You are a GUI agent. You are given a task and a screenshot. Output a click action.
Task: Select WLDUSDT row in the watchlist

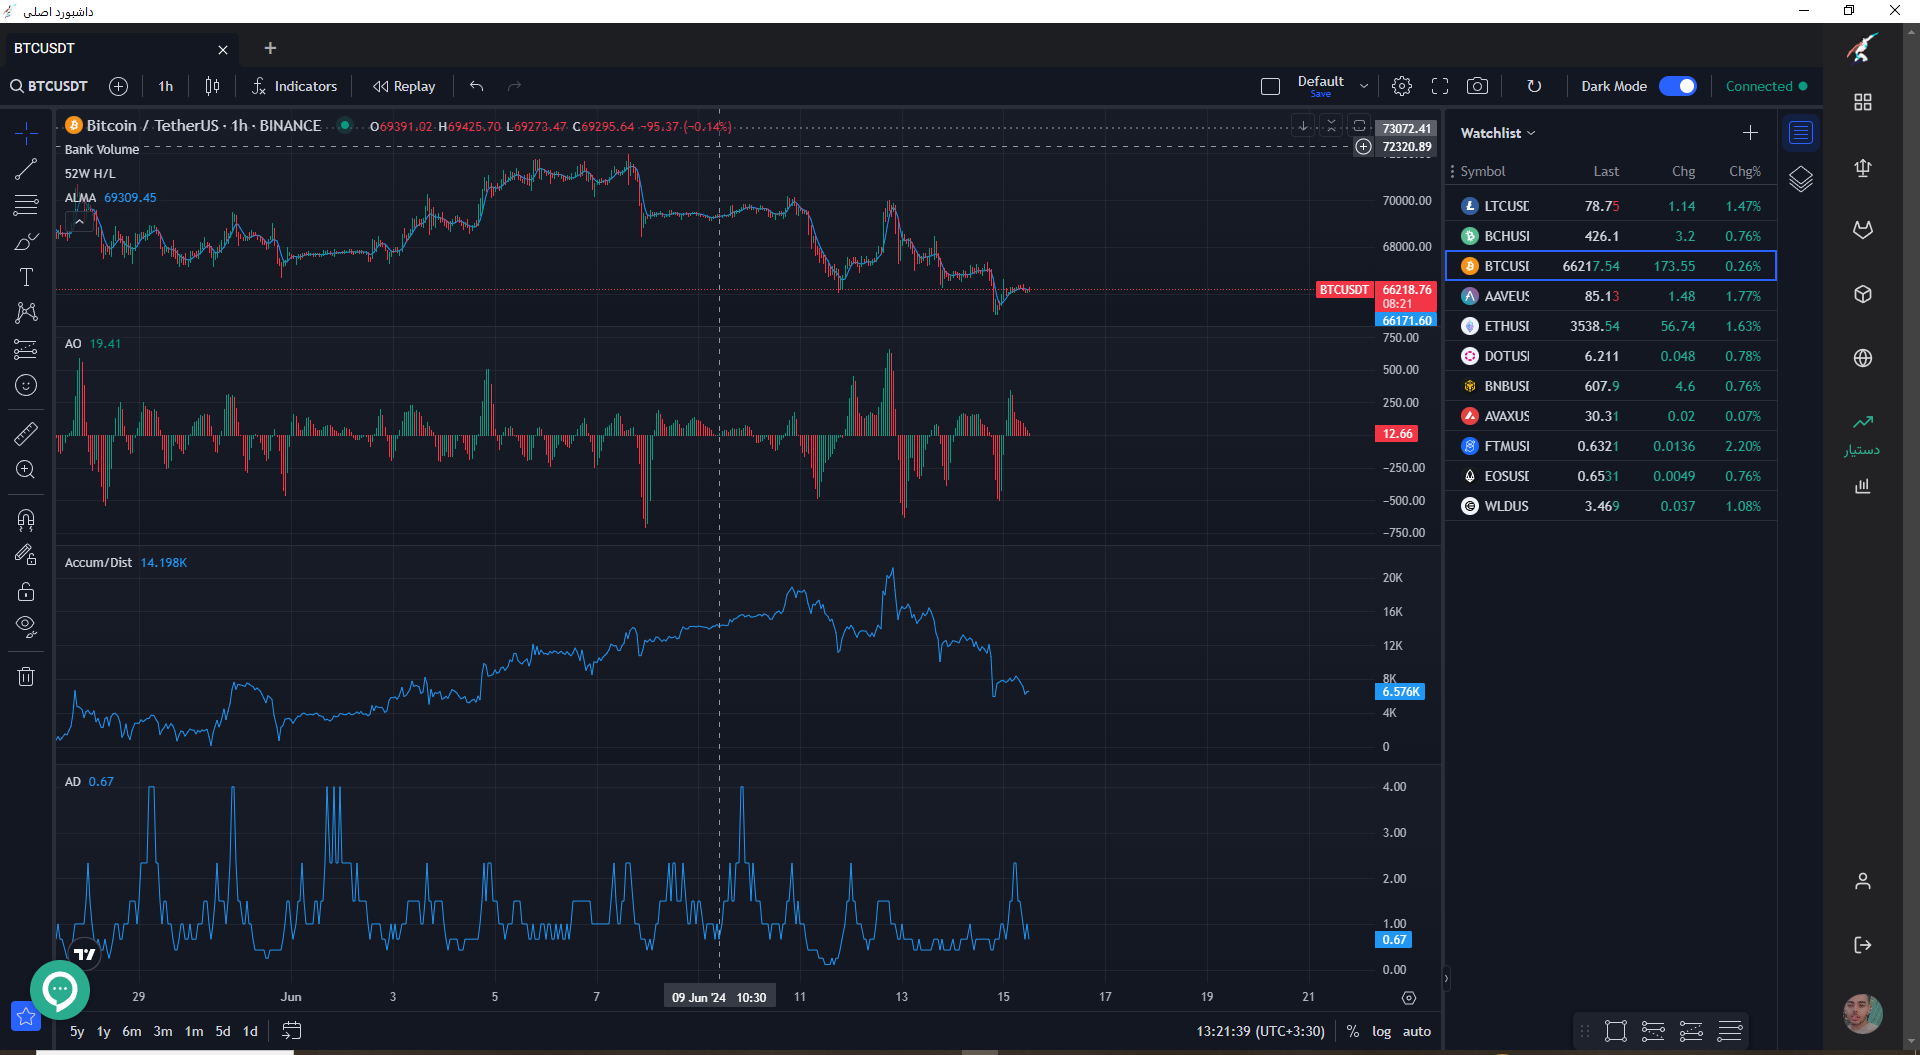tap(1610, 506)
